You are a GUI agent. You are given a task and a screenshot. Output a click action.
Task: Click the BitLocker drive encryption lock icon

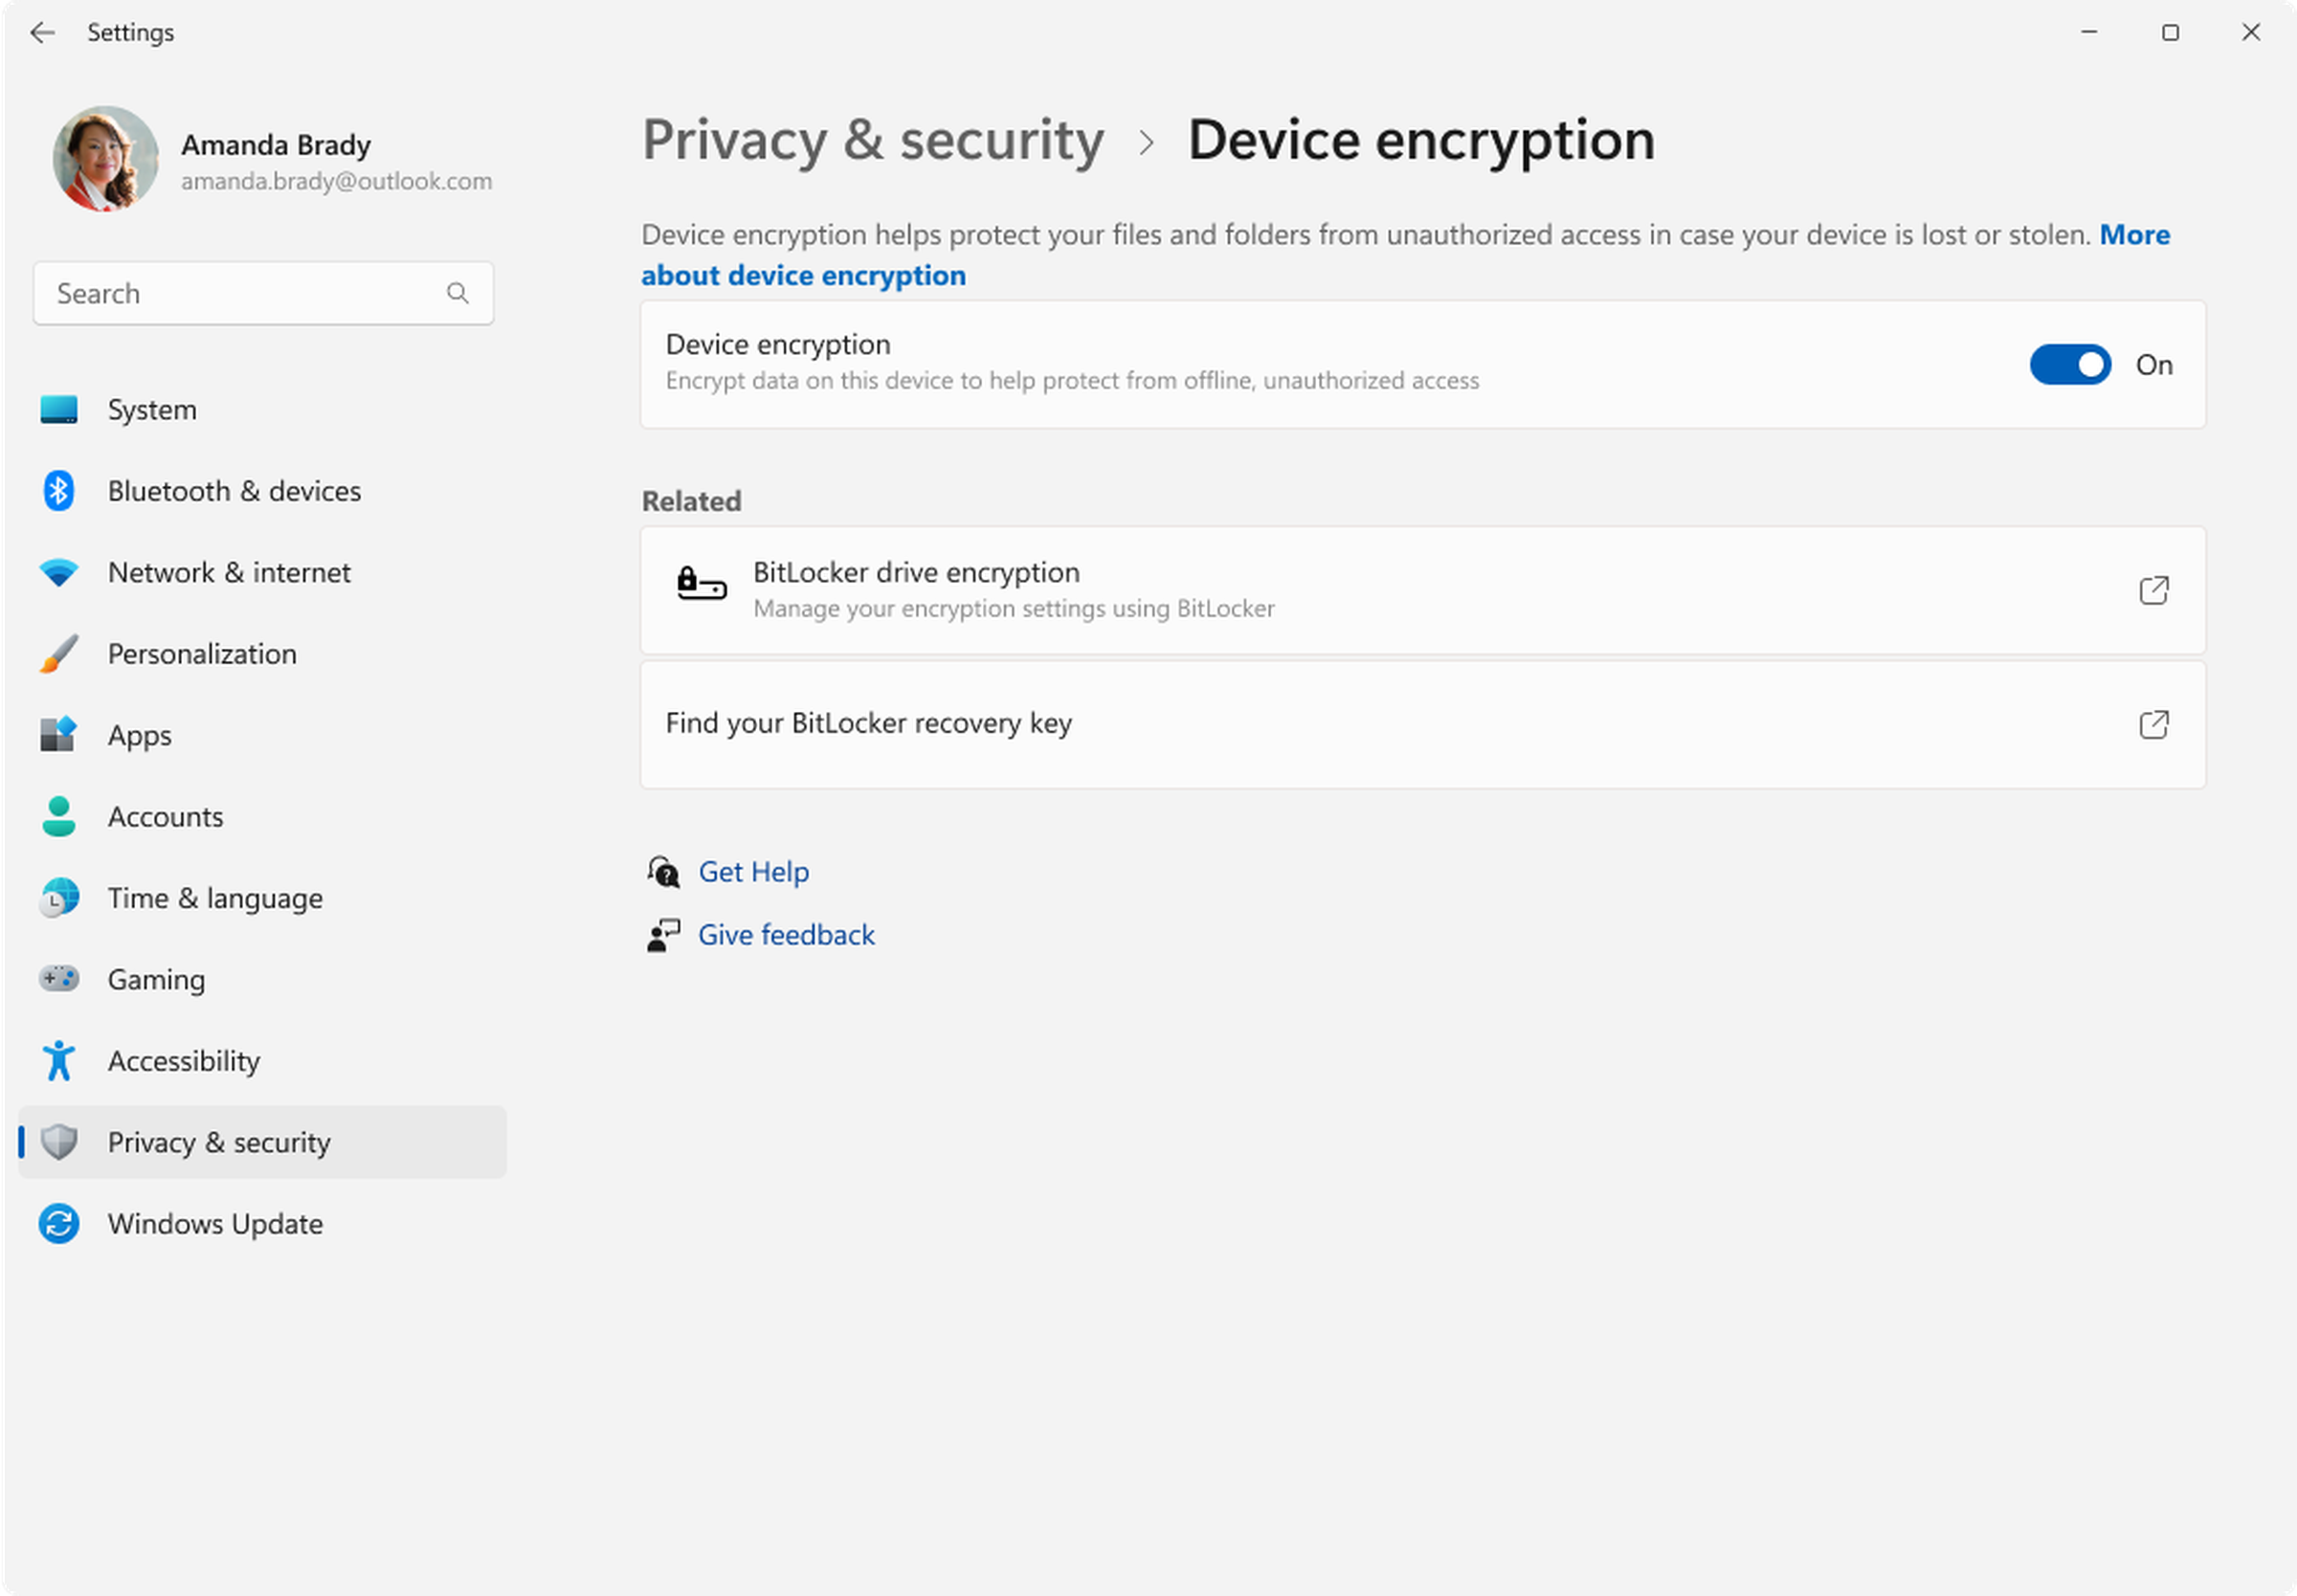[697, 587]
